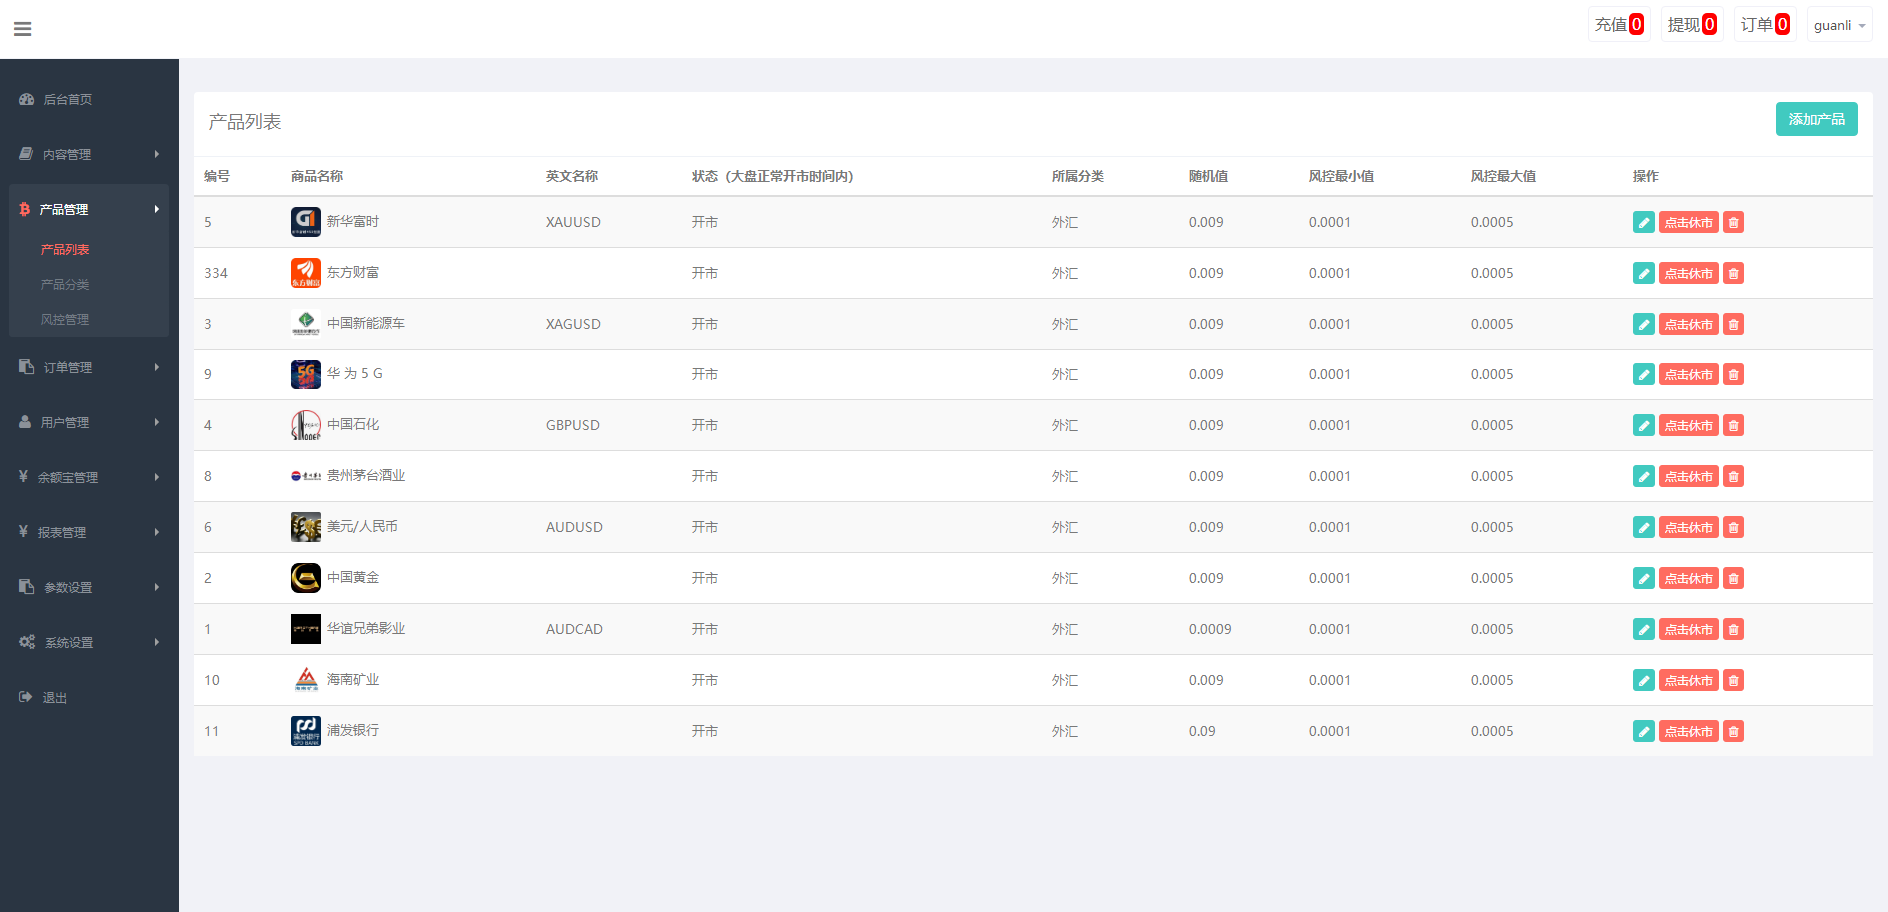Image resolution: width=1888 pixels, height=912 pixels.
Task: Click 点击休市 for 新华富时
Action: 1688,222
